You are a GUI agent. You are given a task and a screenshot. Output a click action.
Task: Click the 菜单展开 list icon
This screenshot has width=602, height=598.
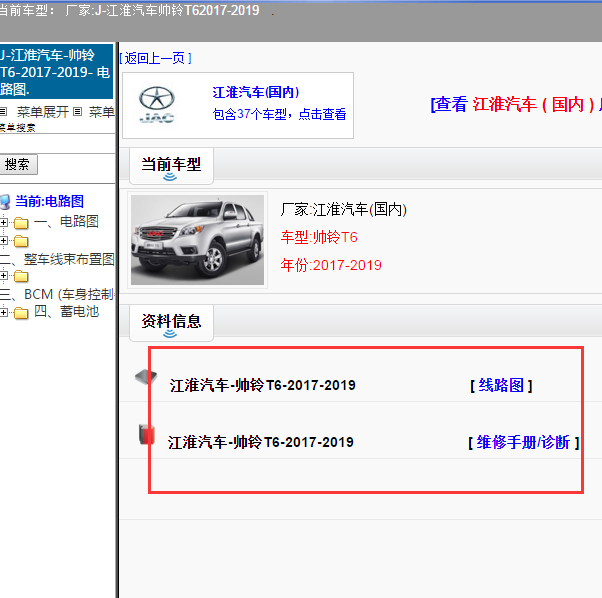pos(3,112)
